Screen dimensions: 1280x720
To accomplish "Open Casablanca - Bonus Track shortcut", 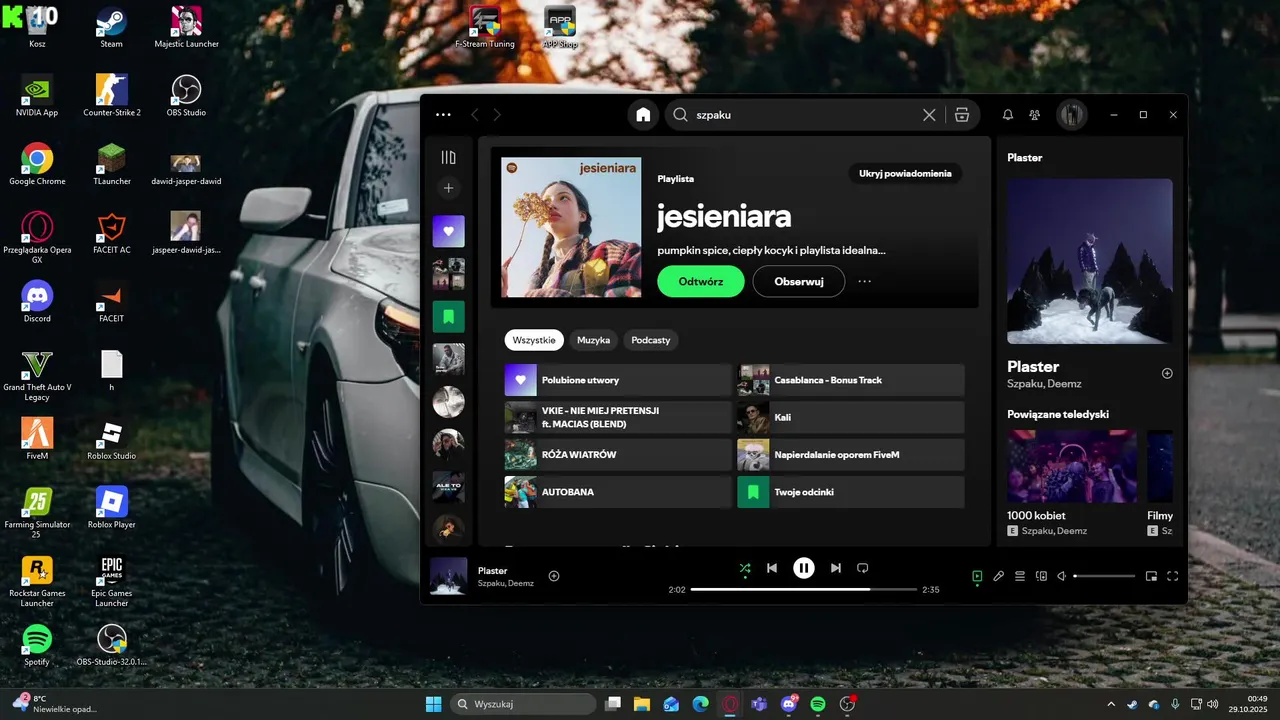I will 851,380.
